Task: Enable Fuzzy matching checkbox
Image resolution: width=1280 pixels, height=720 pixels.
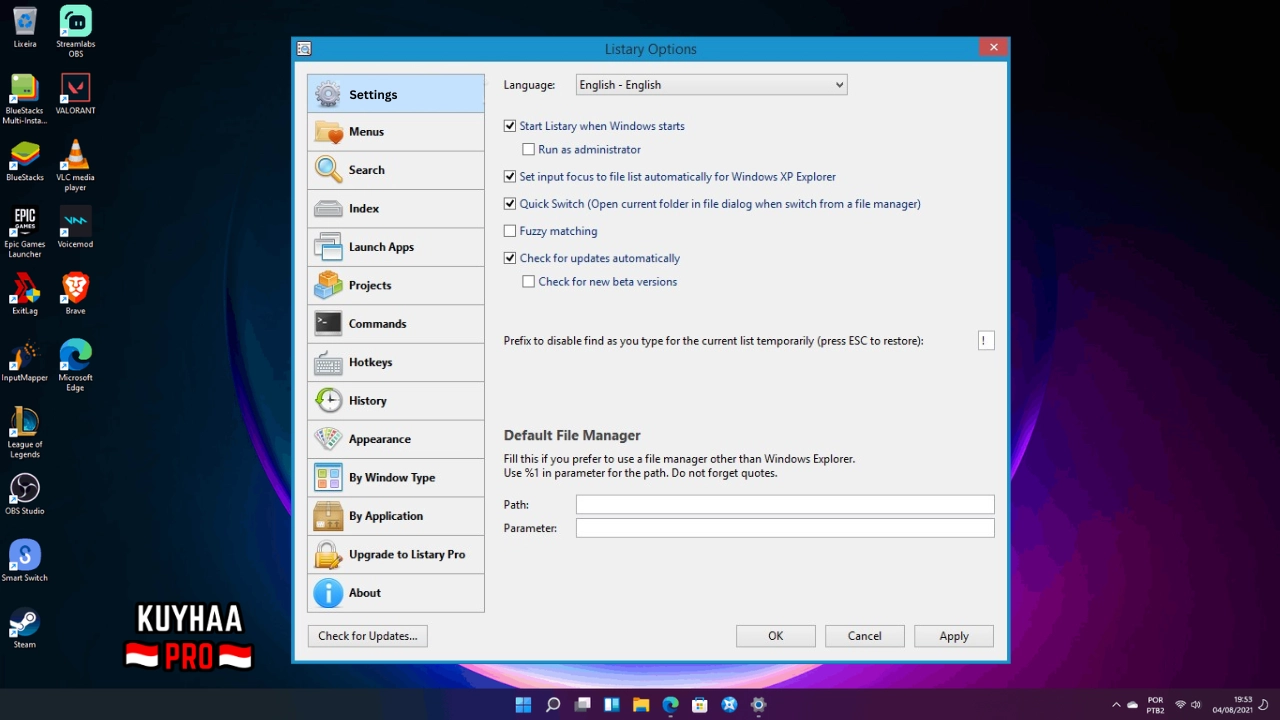Action: 510,230
